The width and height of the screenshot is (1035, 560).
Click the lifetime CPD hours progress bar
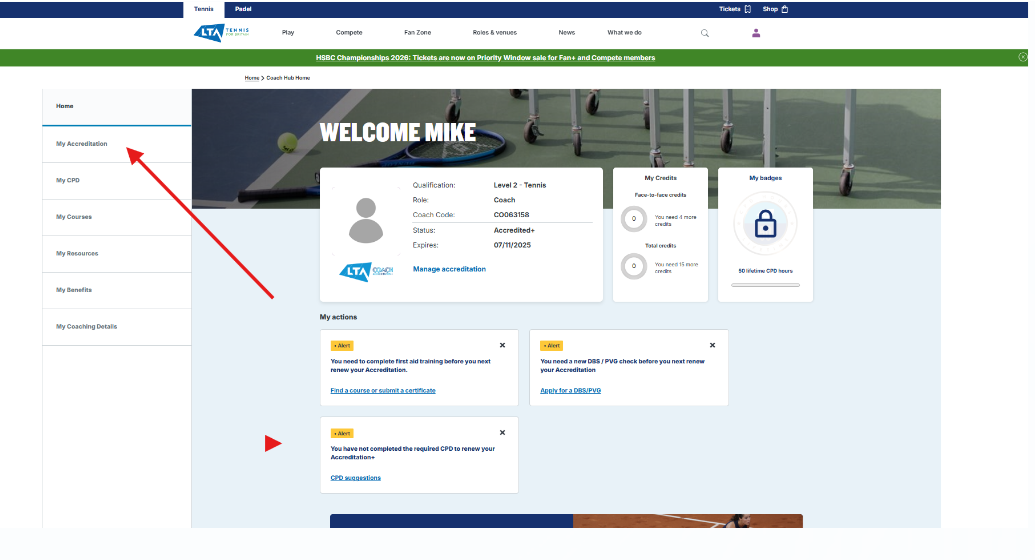[765, 285]
